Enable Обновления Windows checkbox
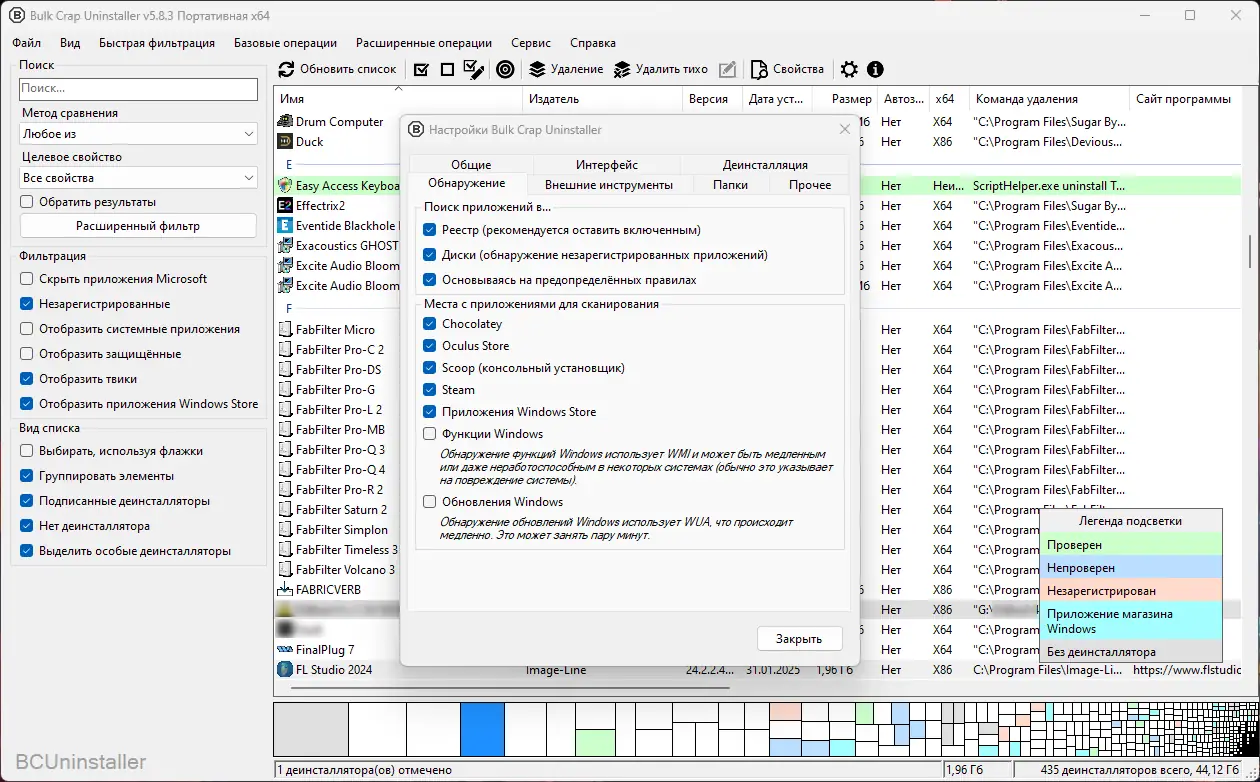This screenshot has height=782, width=1260. 430,502
